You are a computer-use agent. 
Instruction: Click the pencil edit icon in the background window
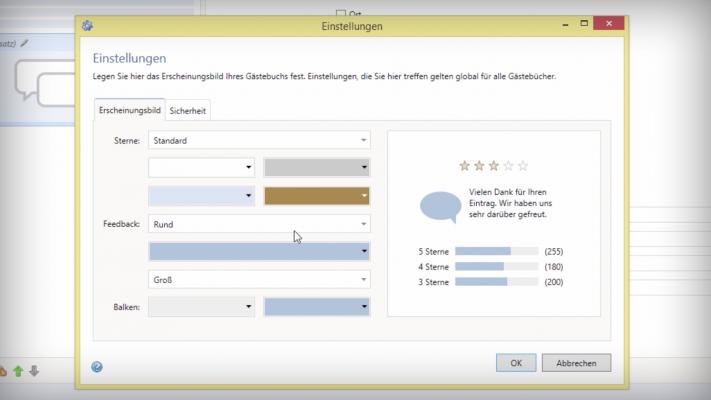25,43
